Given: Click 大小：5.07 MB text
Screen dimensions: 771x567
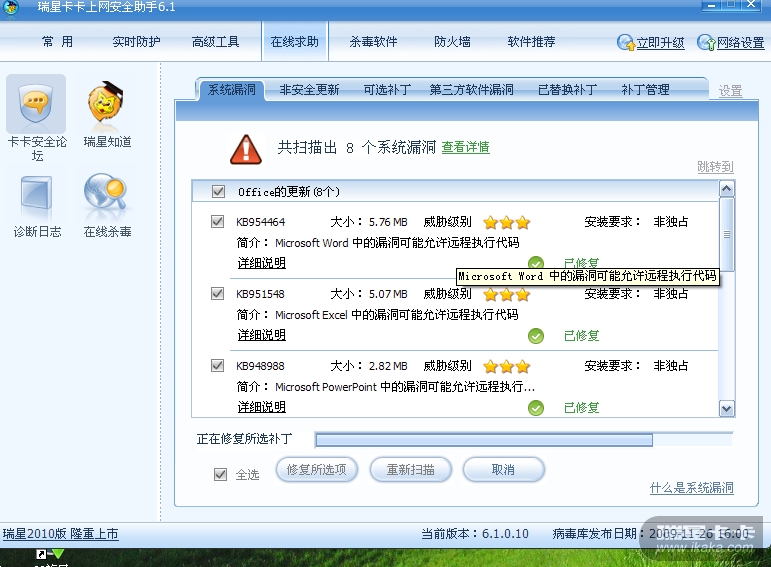Looking at the screenshot, I should [369, 294].
